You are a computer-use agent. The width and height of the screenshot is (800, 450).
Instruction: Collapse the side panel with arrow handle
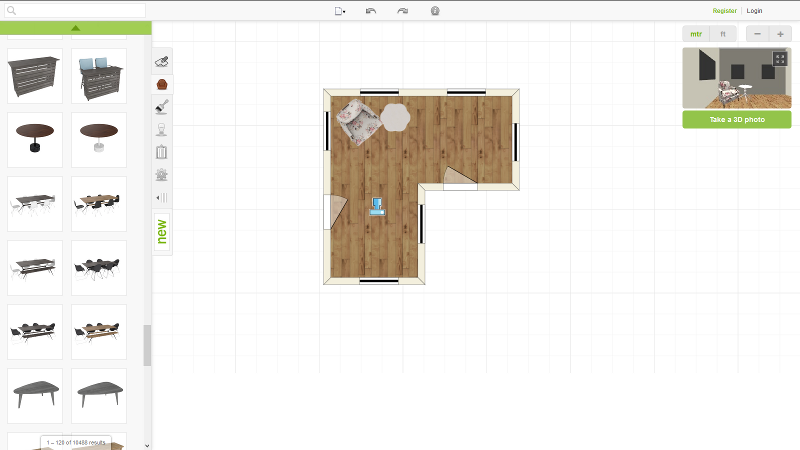pyautogui.click(x=162, y=197)
